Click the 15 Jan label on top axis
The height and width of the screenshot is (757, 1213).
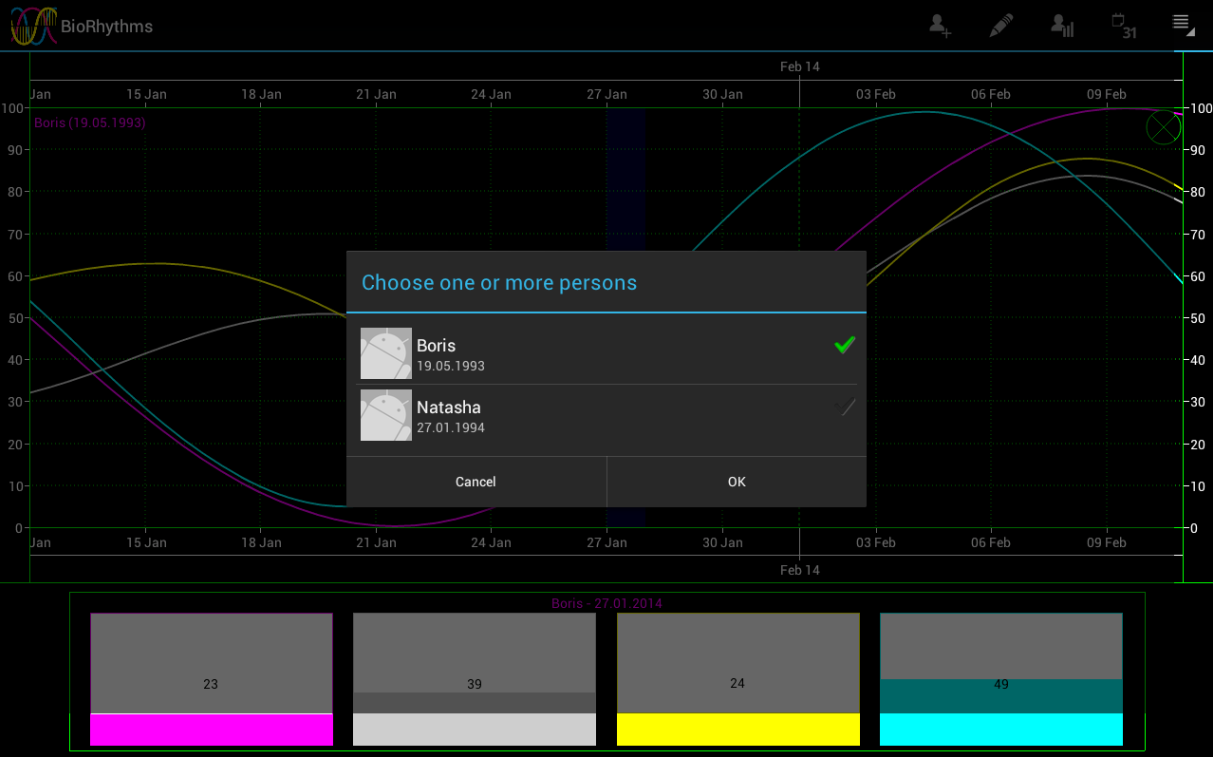coord(147,94)
